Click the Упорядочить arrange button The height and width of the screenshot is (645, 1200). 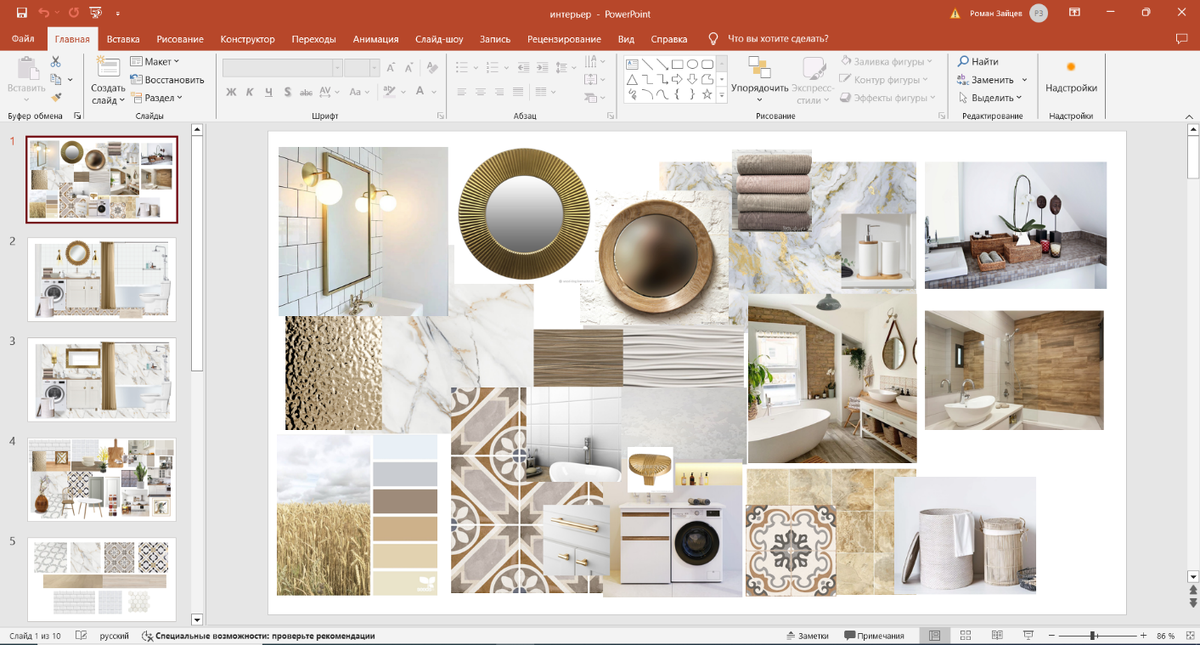click(759, 78)
